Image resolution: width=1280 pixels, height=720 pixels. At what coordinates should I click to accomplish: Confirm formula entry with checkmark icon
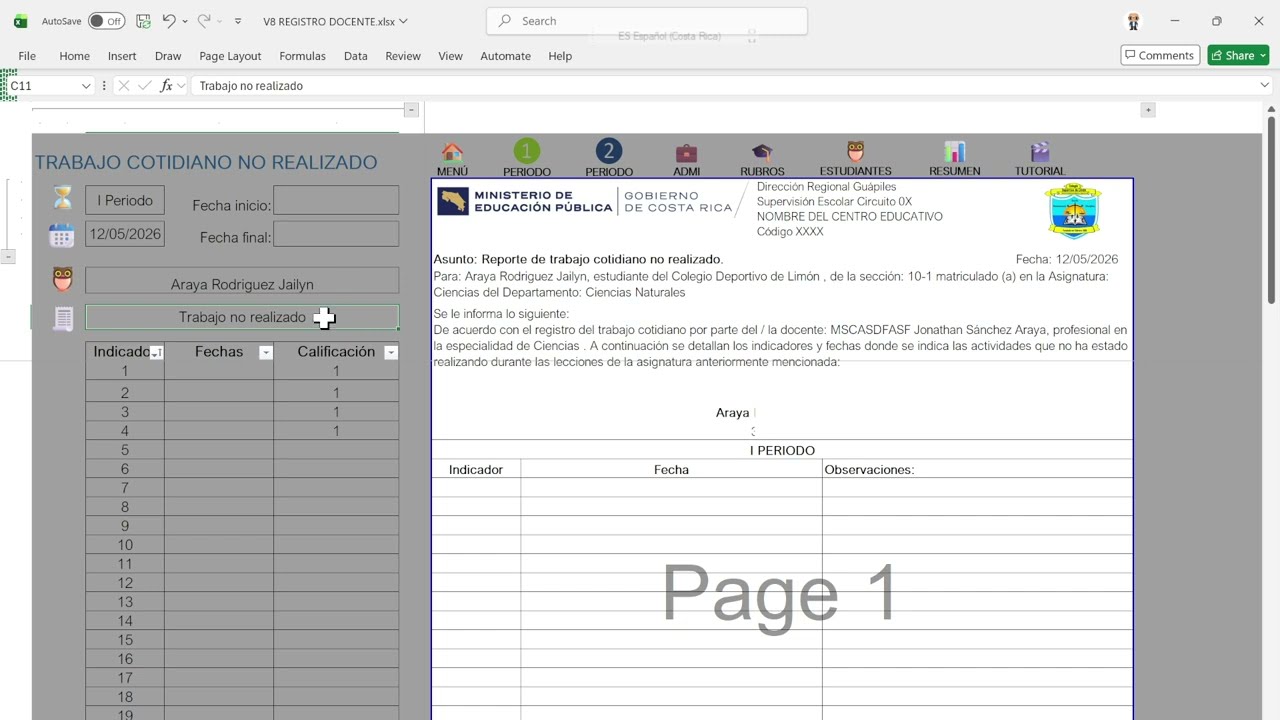pos(145,86)
